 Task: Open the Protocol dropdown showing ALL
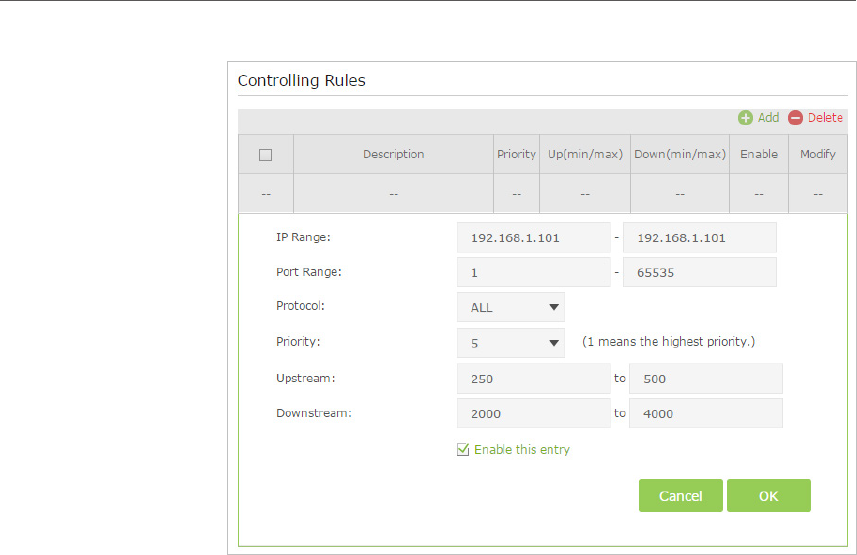(x=510, y=308)
